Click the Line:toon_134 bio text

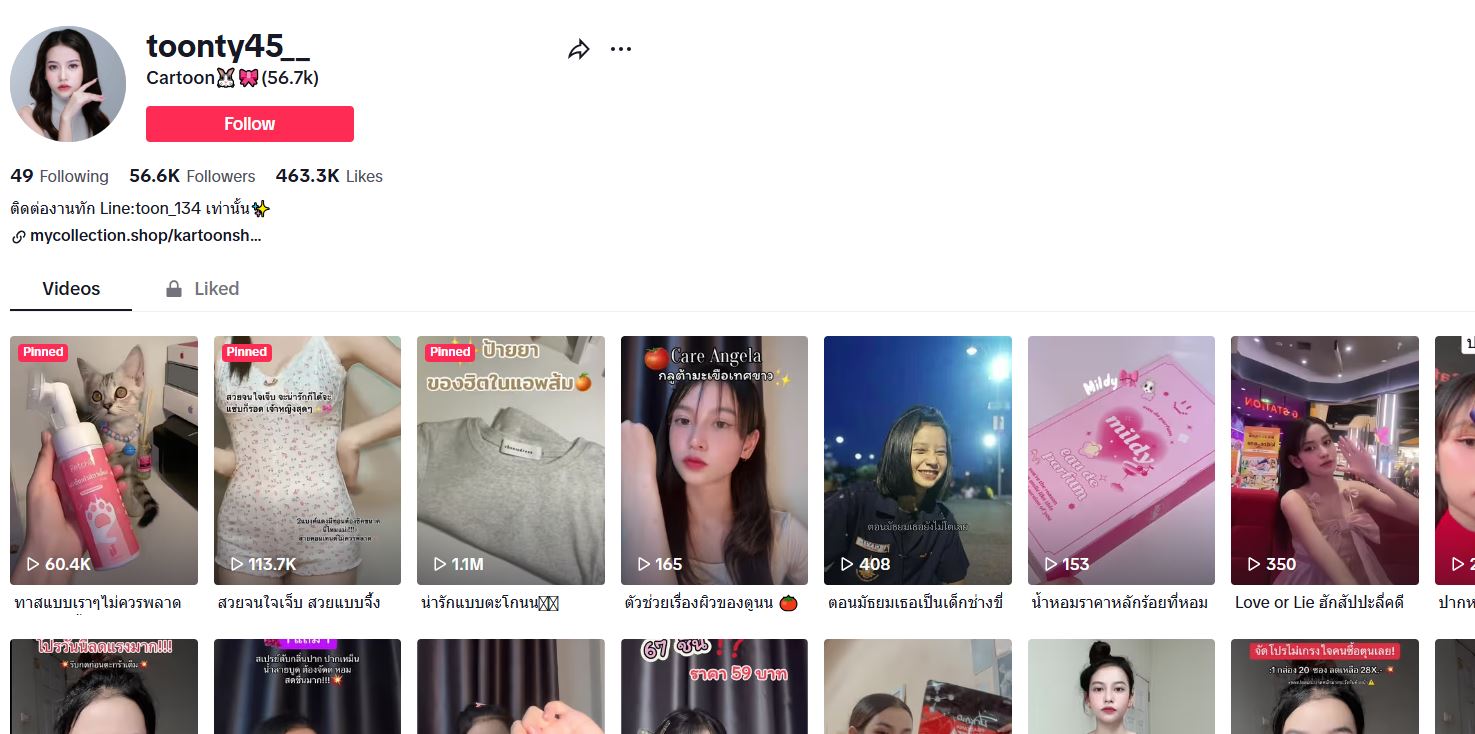tap(140, 209)
